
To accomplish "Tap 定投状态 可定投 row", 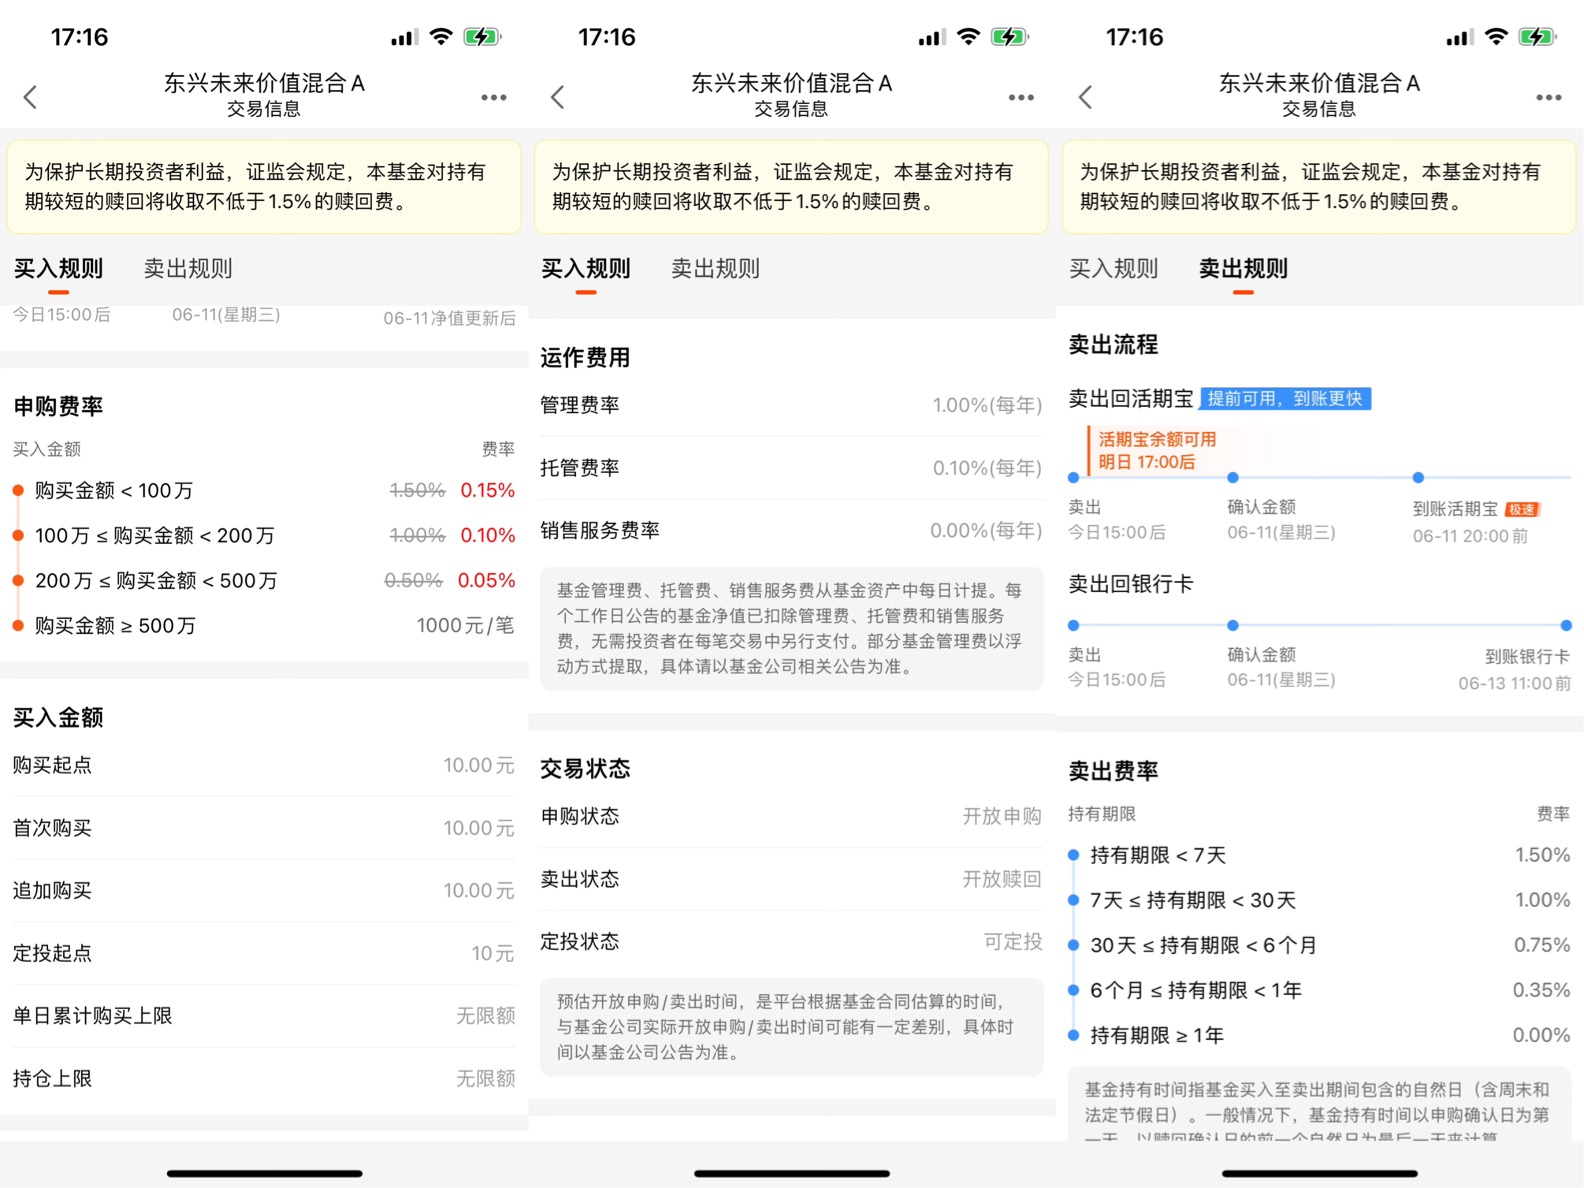I will pos(791,941).
